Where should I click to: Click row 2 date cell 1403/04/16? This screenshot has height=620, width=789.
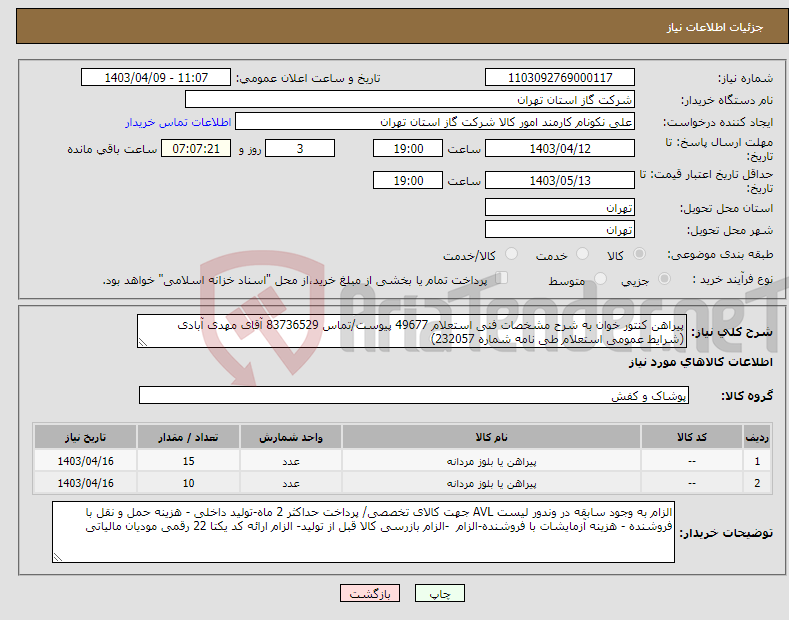click(86, 483)
